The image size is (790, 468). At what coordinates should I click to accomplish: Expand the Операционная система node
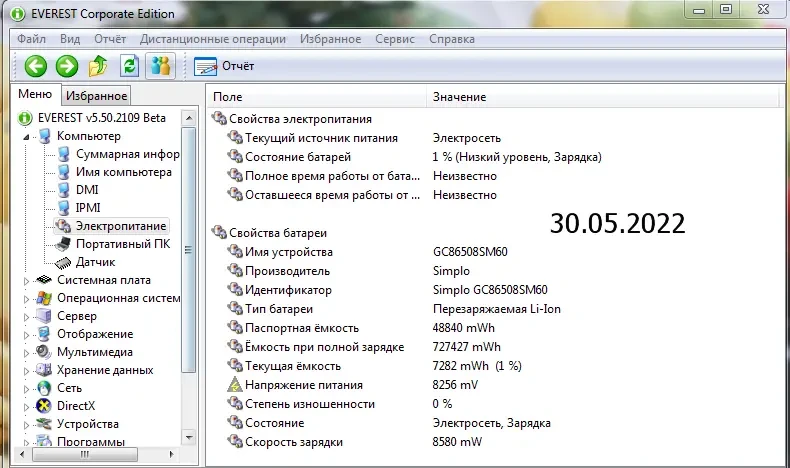click(26, 299)
